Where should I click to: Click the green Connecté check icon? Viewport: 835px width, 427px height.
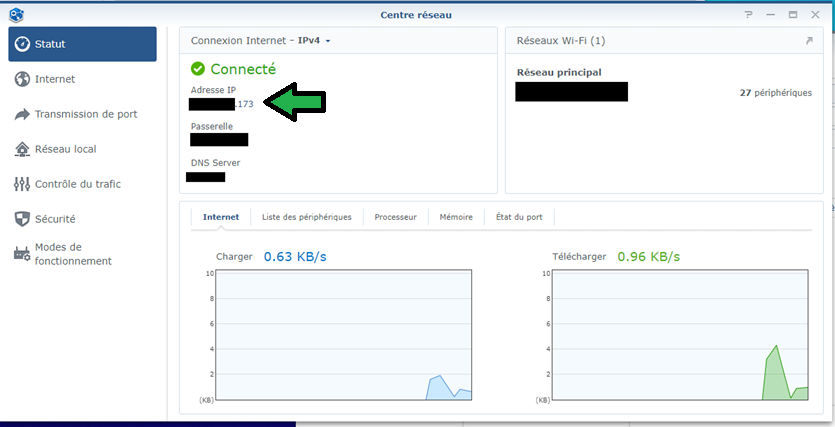click(x=198, y=69)
